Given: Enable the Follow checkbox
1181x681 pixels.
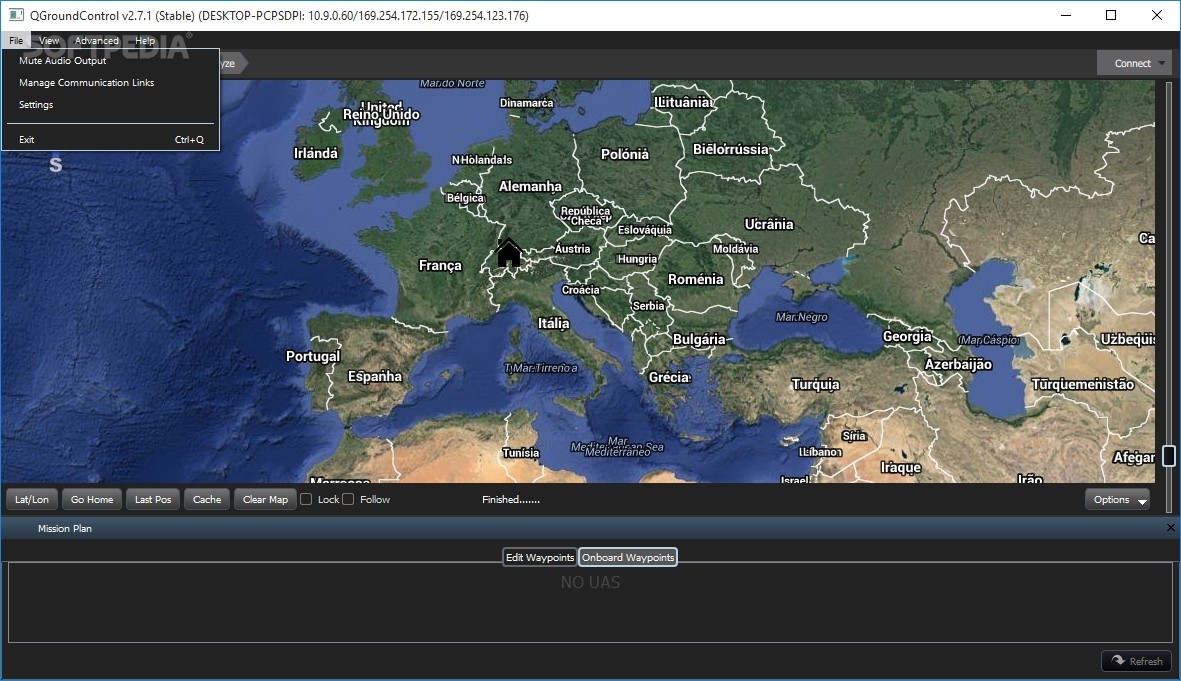Looking at the screenshot, I should [348, 499].
